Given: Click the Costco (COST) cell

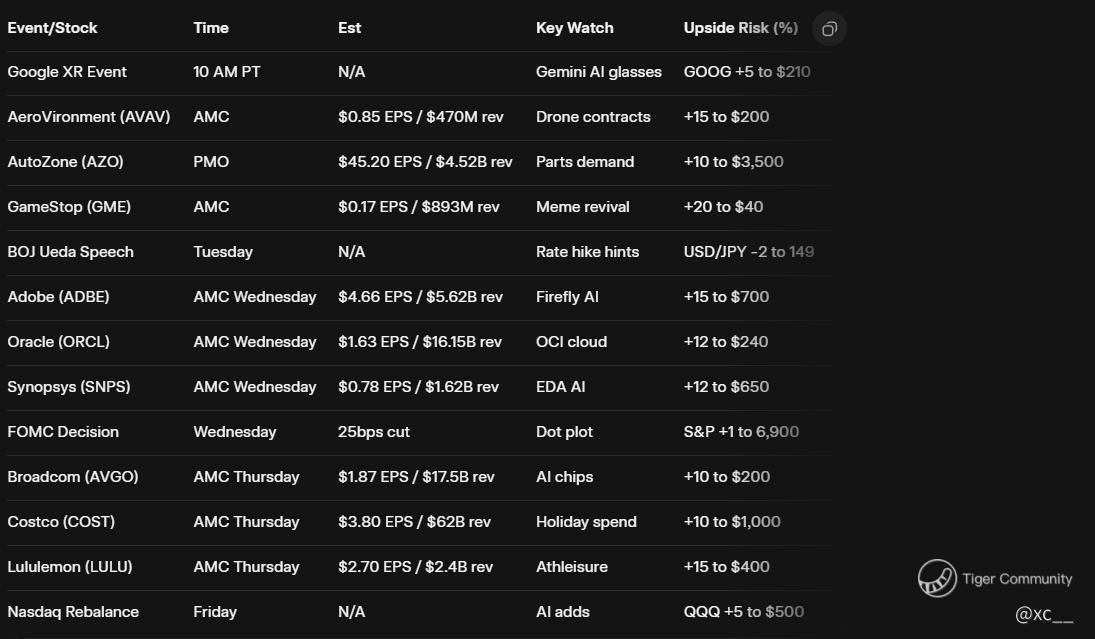Looking at the screenshot, I should [61, 522].
